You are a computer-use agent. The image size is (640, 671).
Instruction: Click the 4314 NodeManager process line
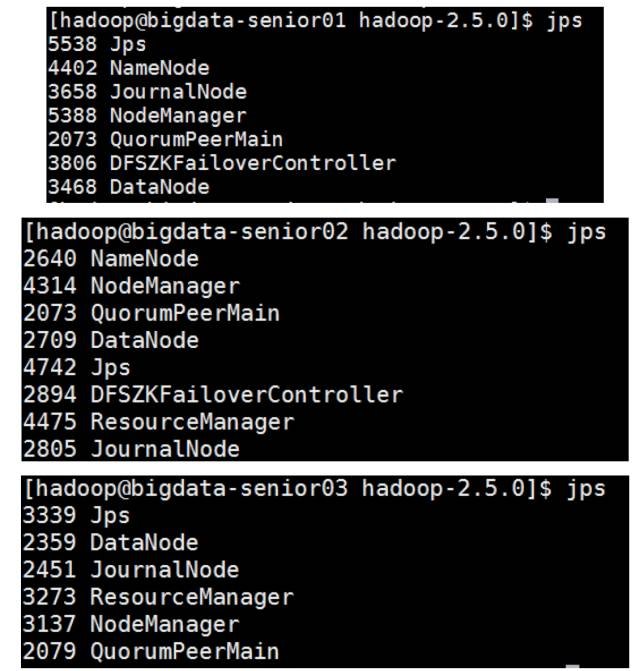pyautogui.click(x=131, y=286)
